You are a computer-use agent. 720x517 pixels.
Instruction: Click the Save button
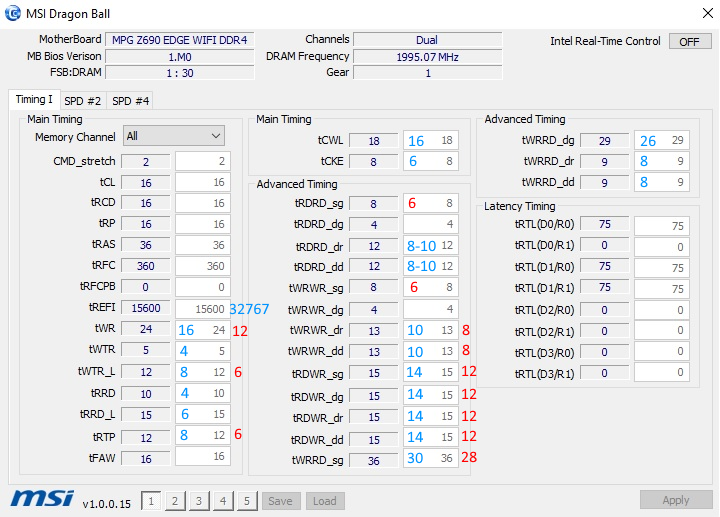pos(281,501)
